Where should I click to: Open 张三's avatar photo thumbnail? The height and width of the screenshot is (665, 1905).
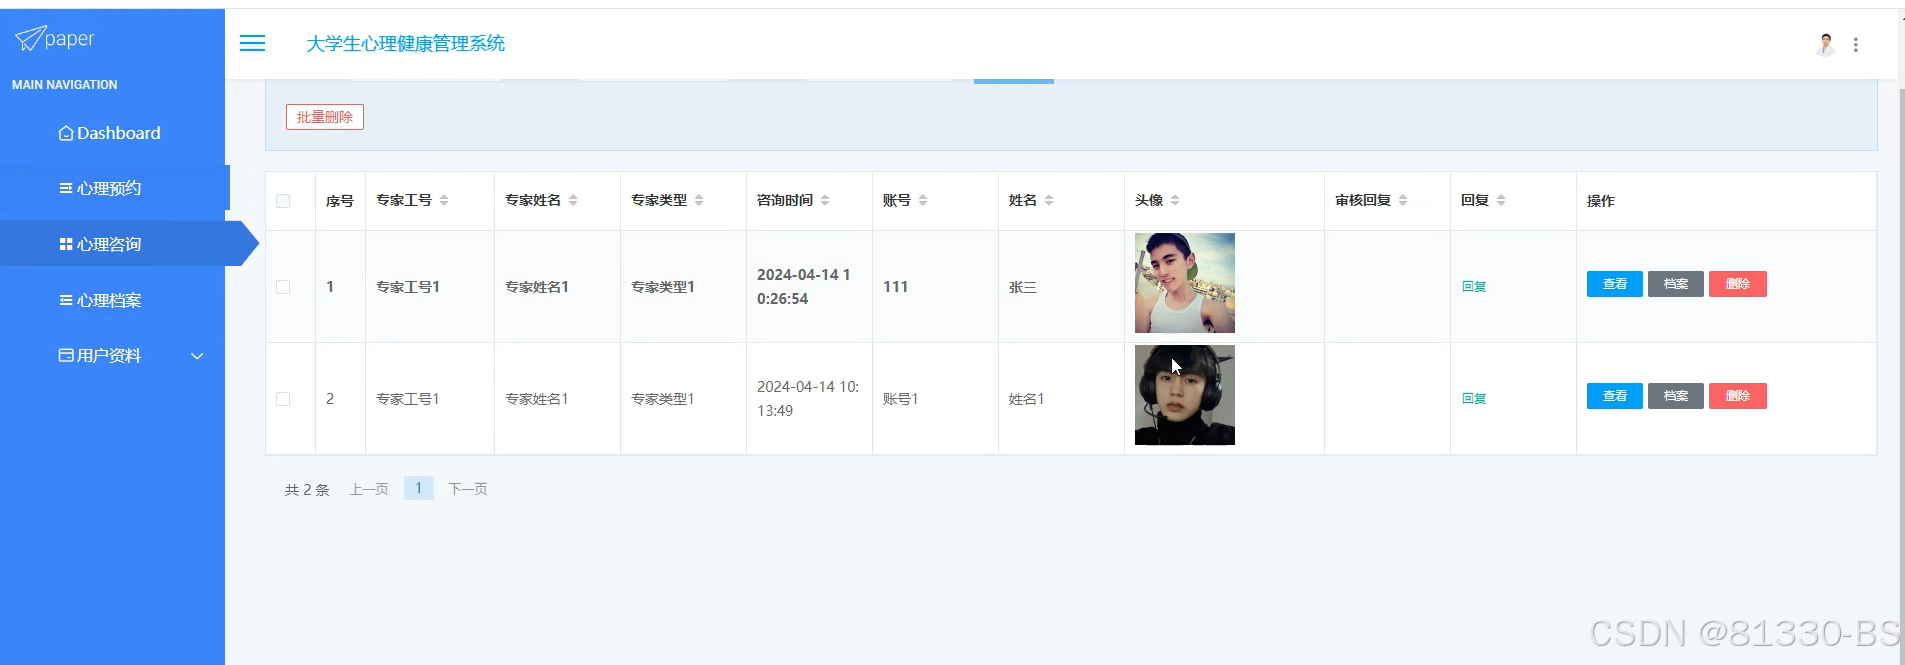point(1185,283)
